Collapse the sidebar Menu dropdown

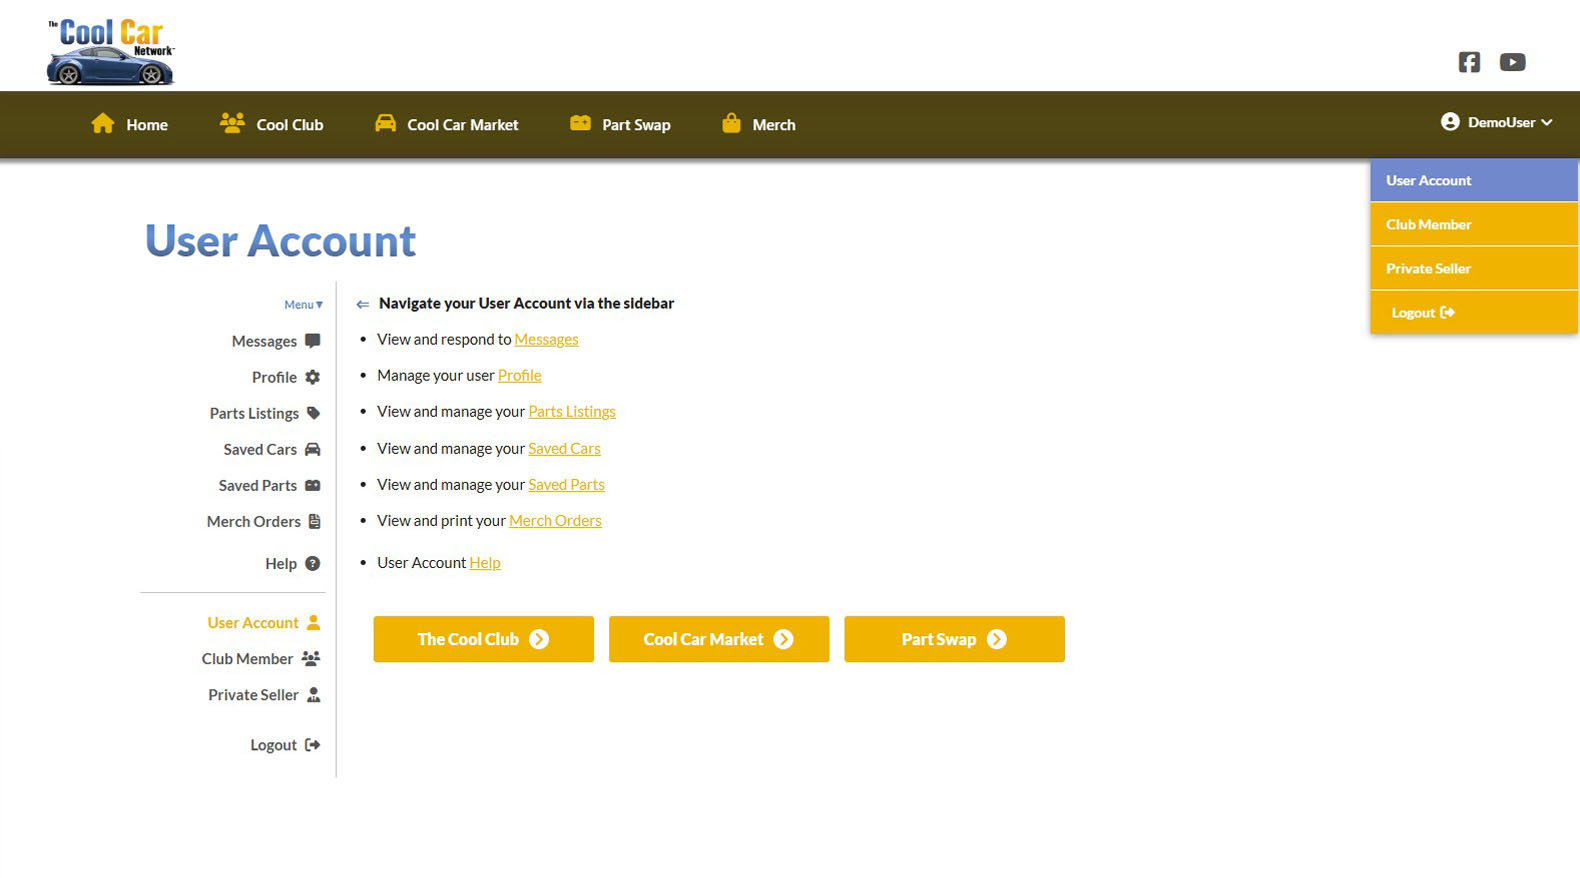(x=303, y=304)
